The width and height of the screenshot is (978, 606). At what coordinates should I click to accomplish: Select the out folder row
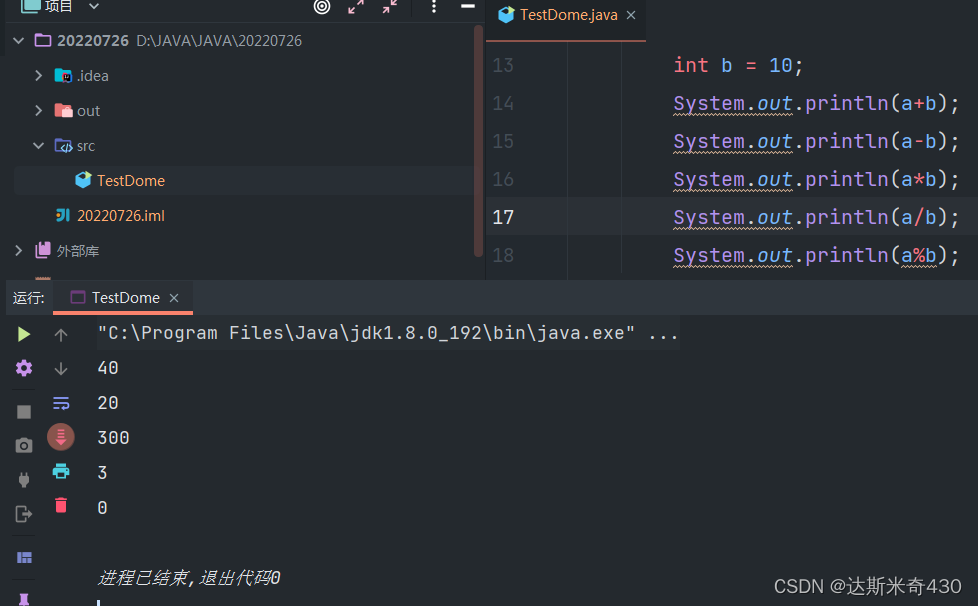77,111
